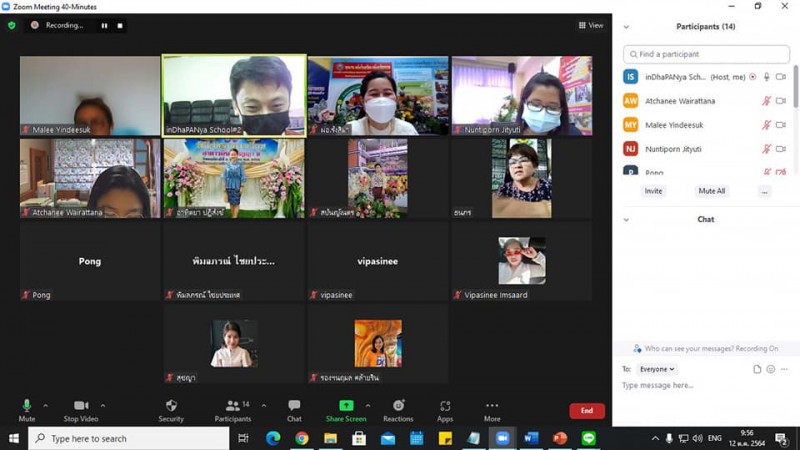The image size is (800, 450).
Task: Focus the Find a participant search box
Action: click(x=706, y=54)
